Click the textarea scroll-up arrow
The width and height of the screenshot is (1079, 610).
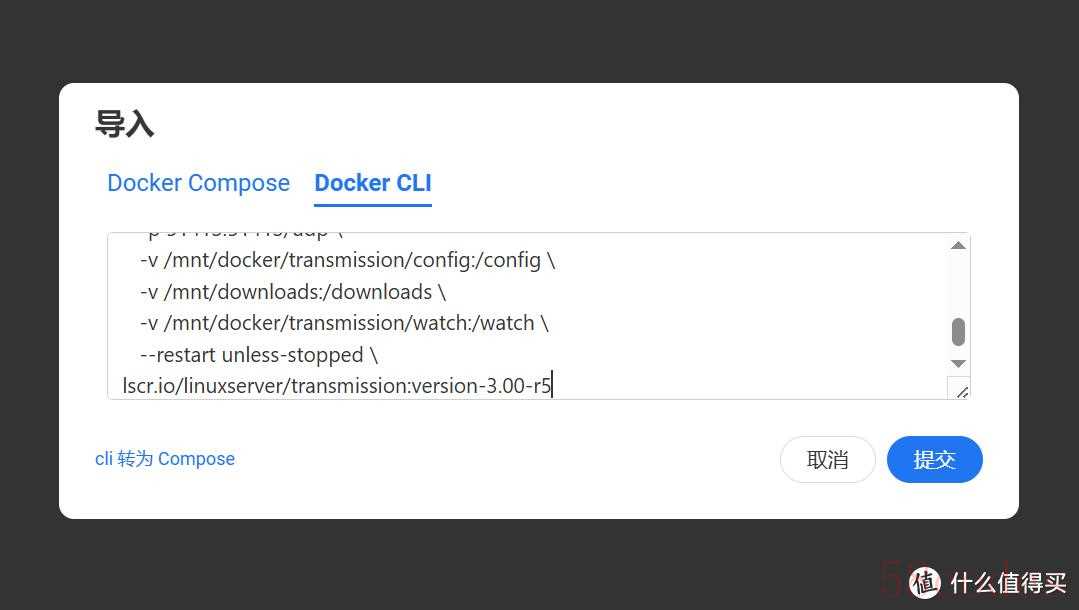[958, 245]
